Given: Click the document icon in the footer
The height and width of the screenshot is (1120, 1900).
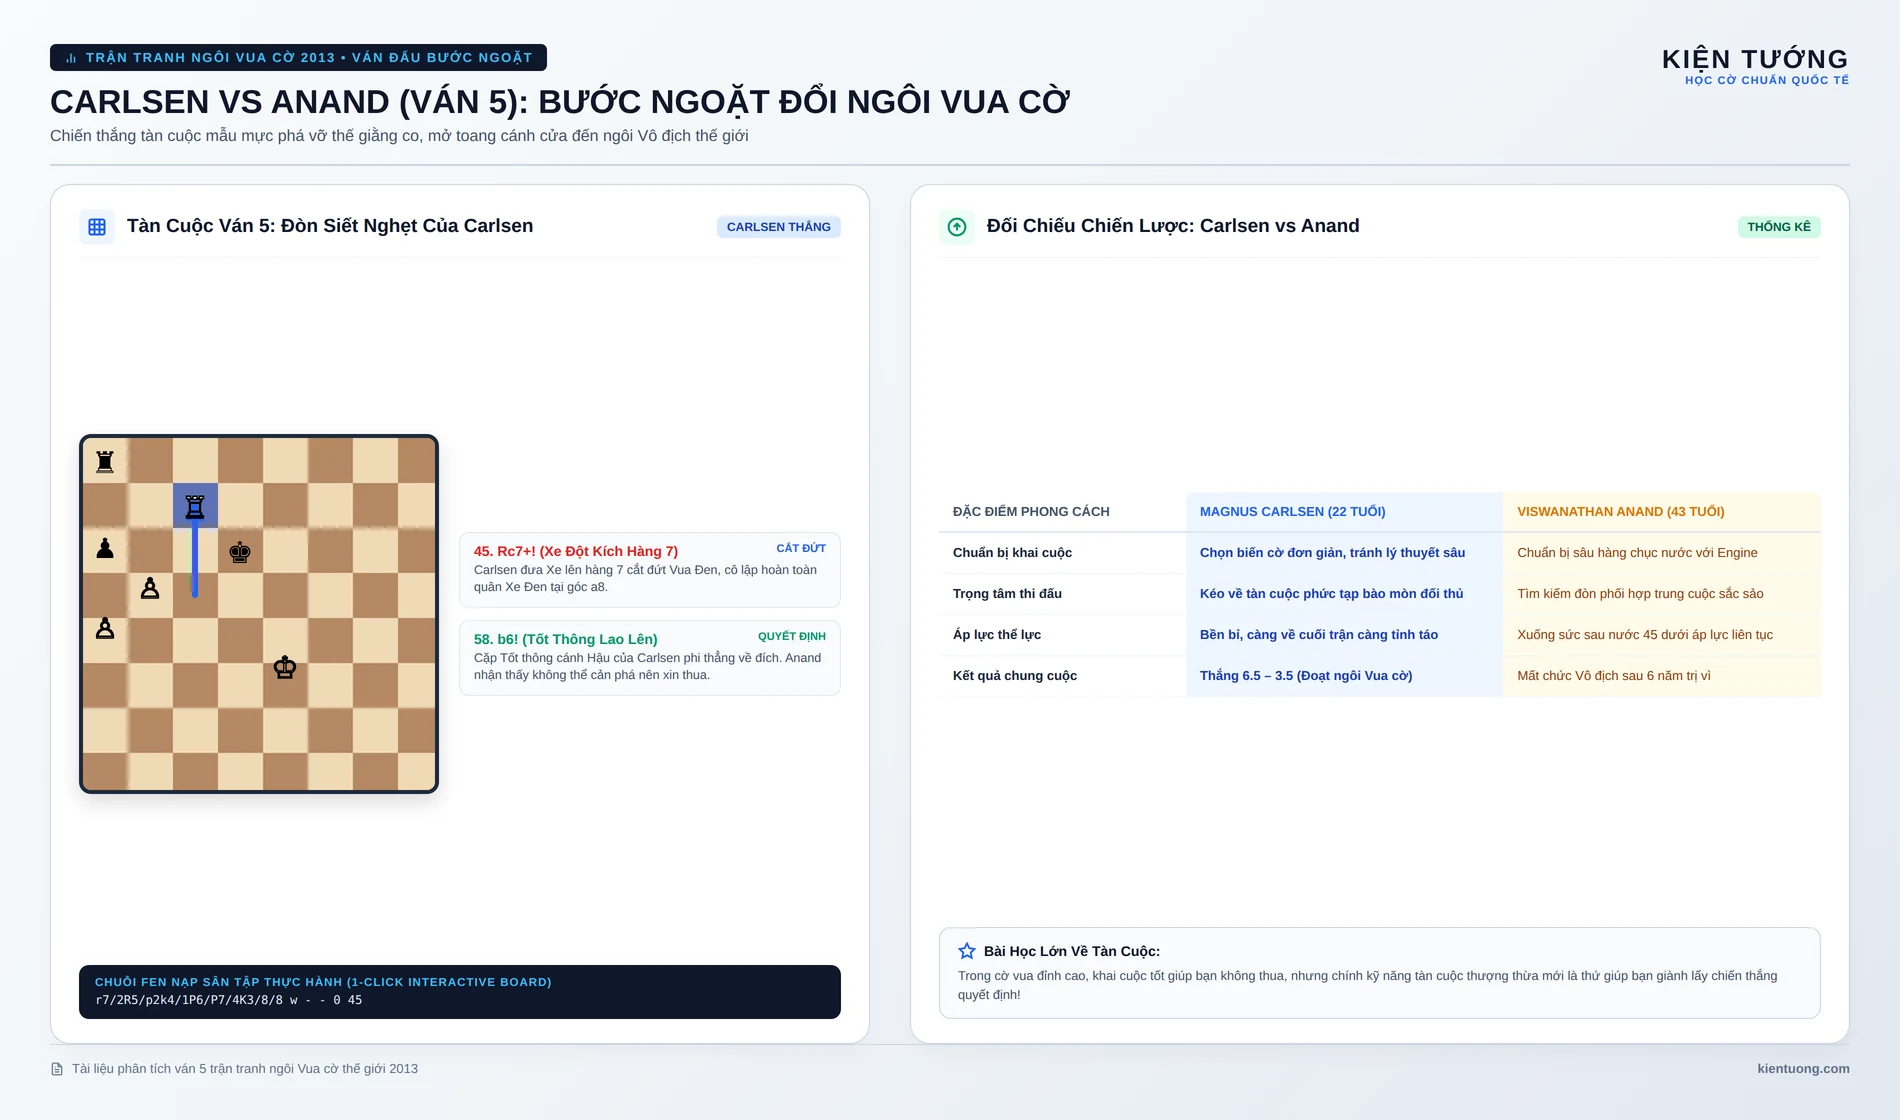Looking at the screenshot, I should (57, 1069).
